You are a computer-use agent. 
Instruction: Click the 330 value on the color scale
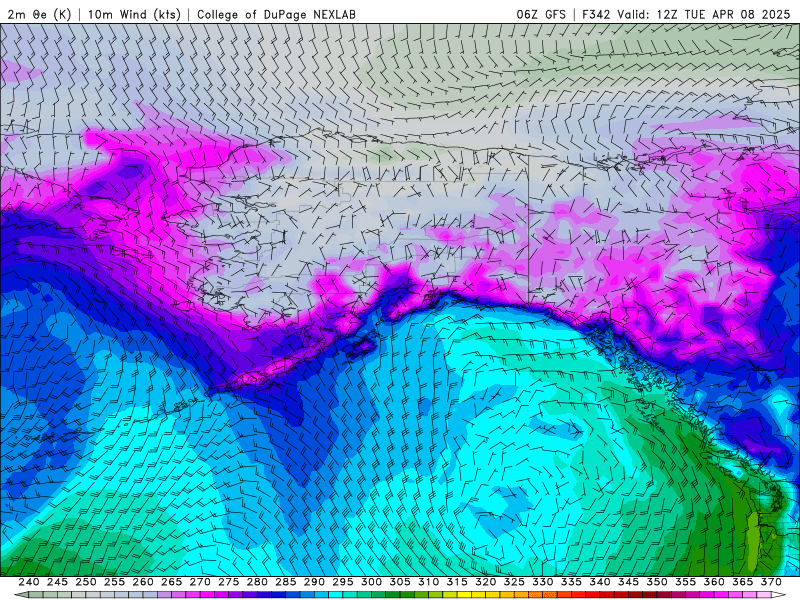point(543,582)
